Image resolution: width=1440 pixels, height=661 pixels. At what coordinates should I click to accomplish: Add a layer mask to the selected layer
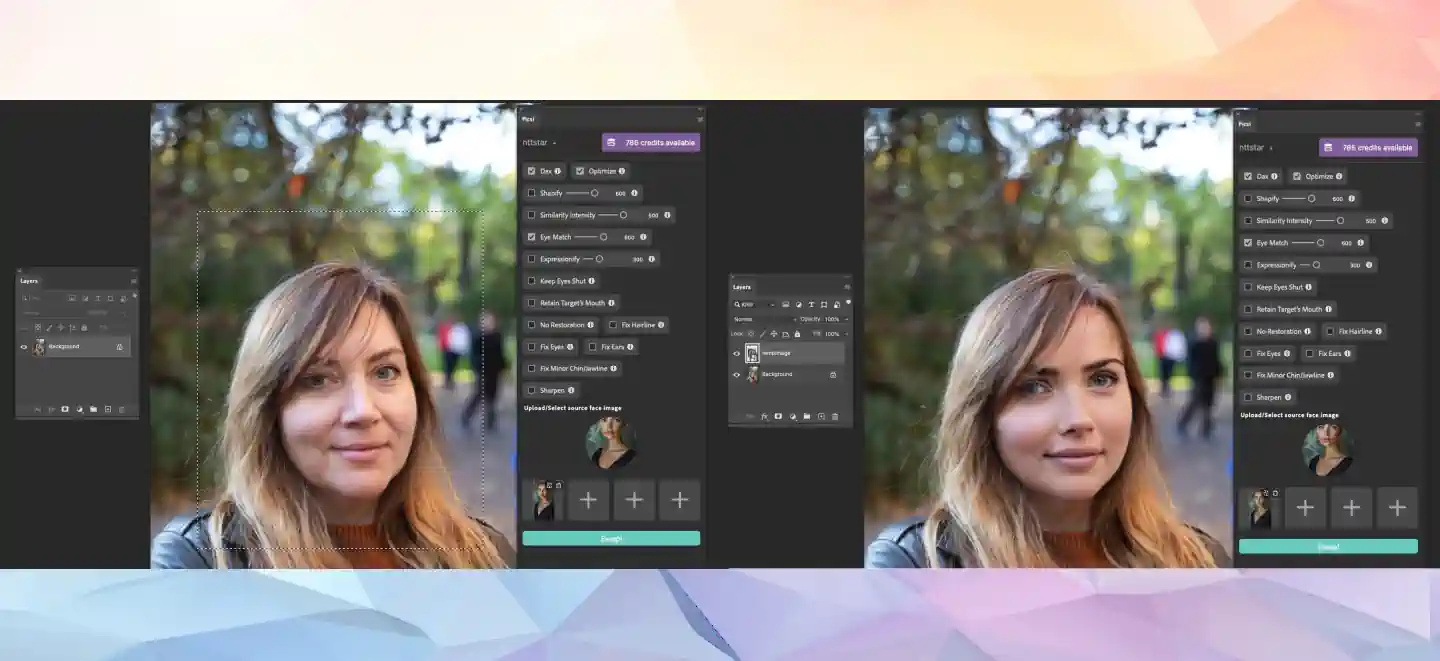(778, 417)
